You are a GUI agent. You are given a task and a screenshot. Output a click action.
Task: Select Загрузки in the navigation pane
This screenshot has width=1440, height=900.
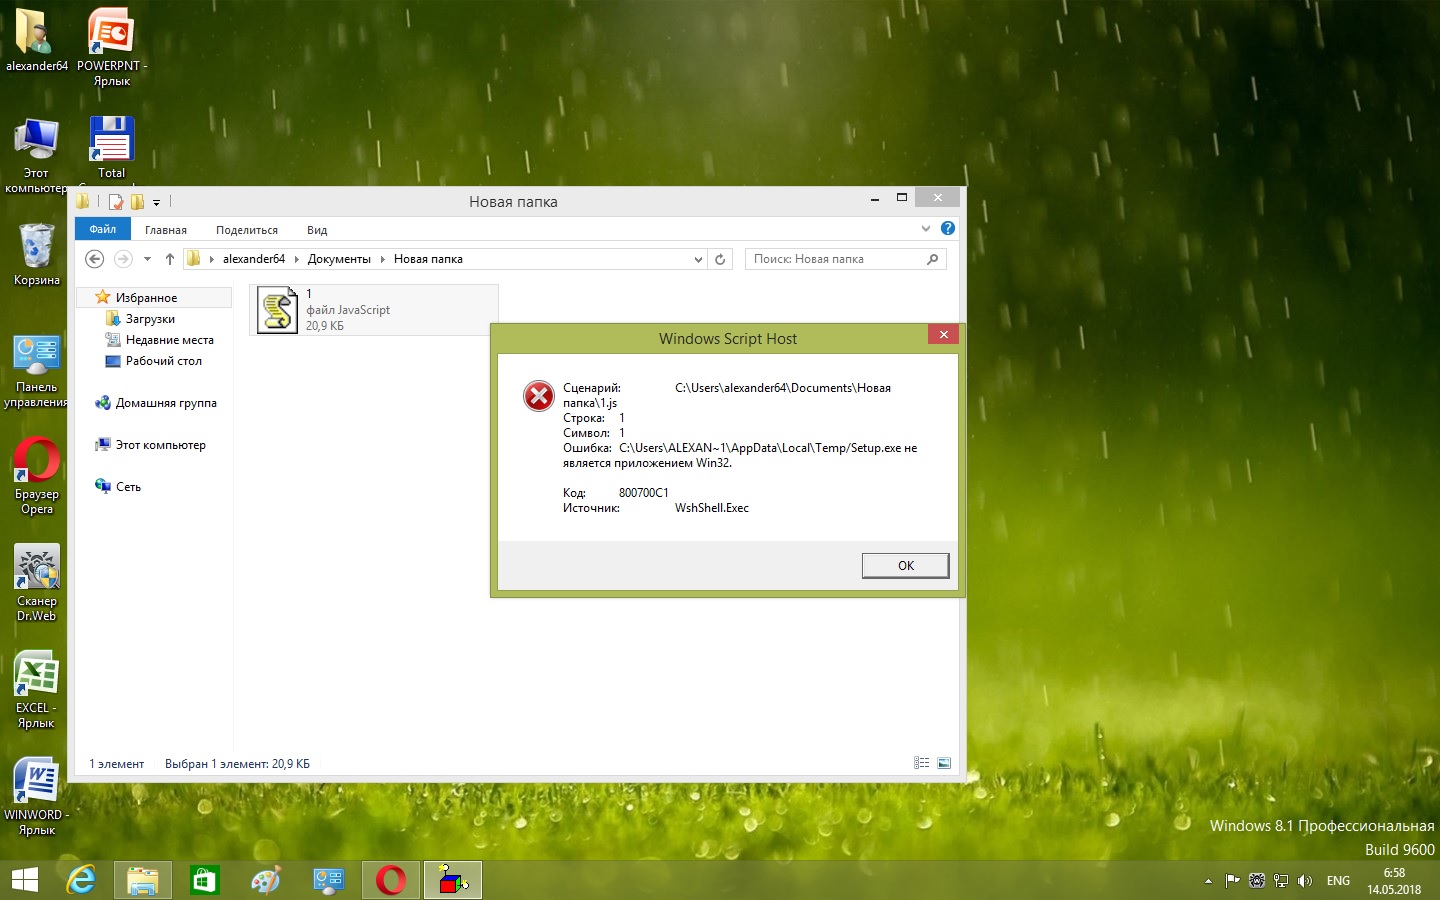pyautogui.click(x=150, y=319)
